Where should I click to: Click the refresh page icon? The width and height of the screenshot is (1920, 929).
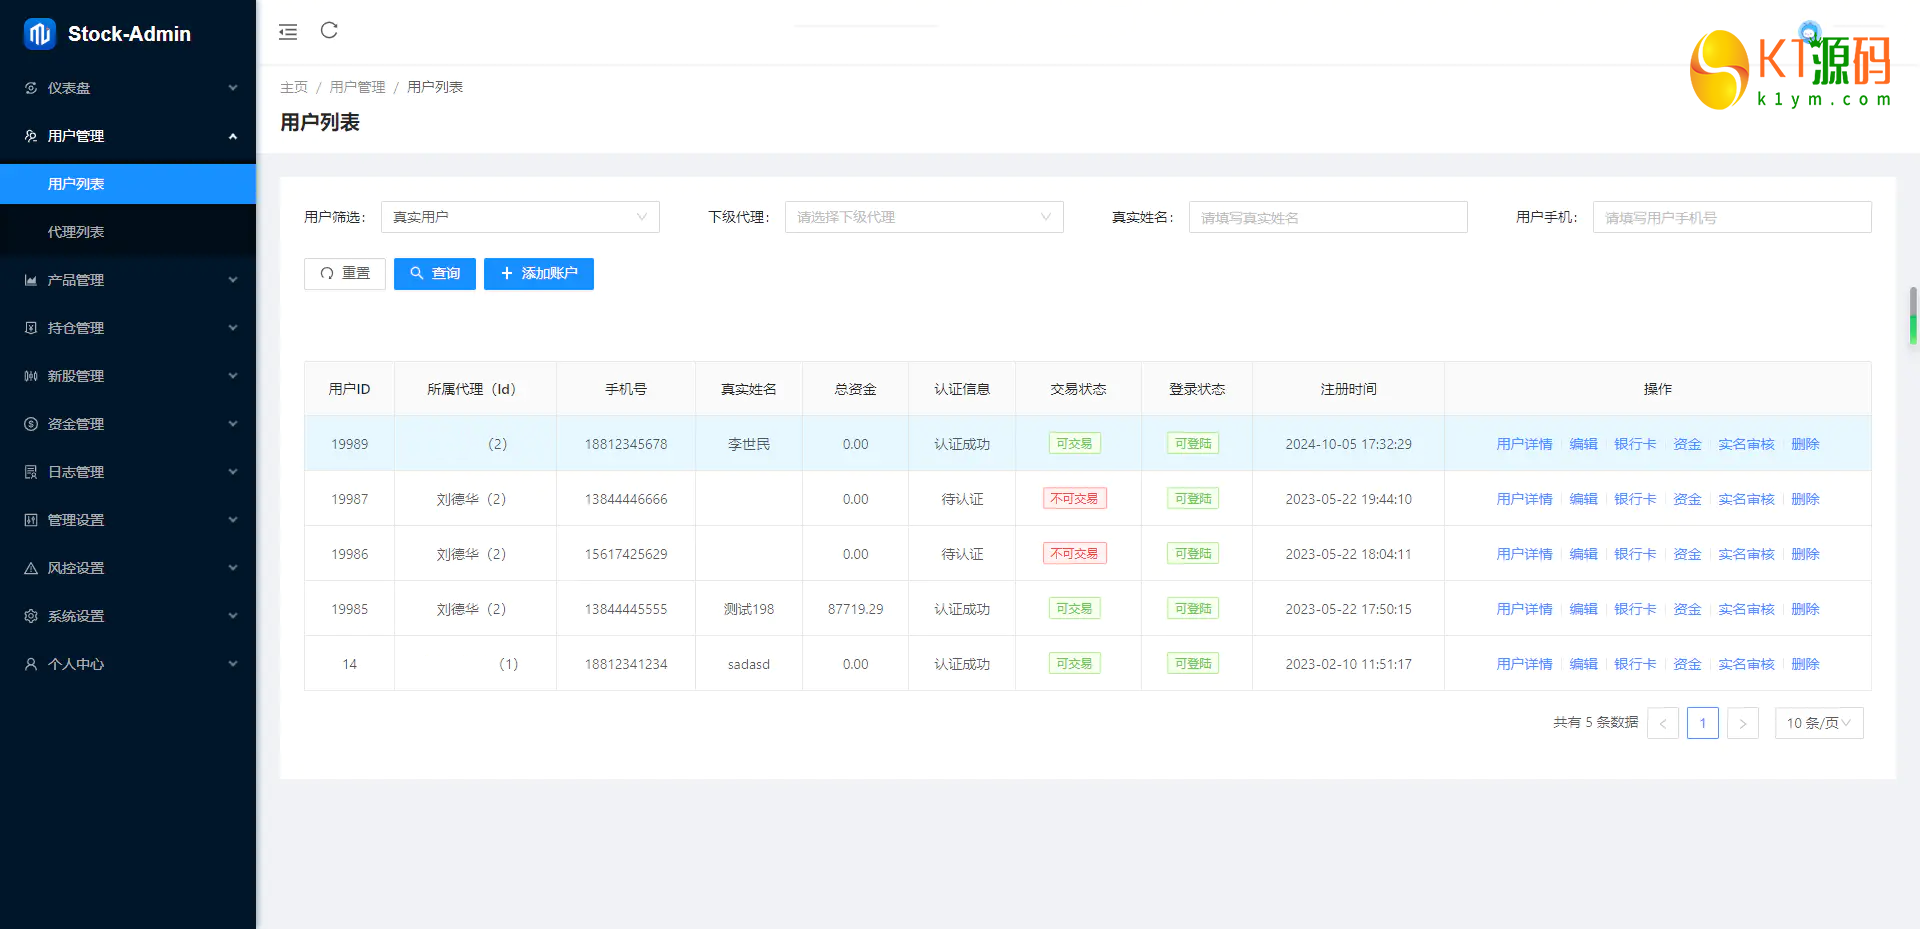coord(329,31)
